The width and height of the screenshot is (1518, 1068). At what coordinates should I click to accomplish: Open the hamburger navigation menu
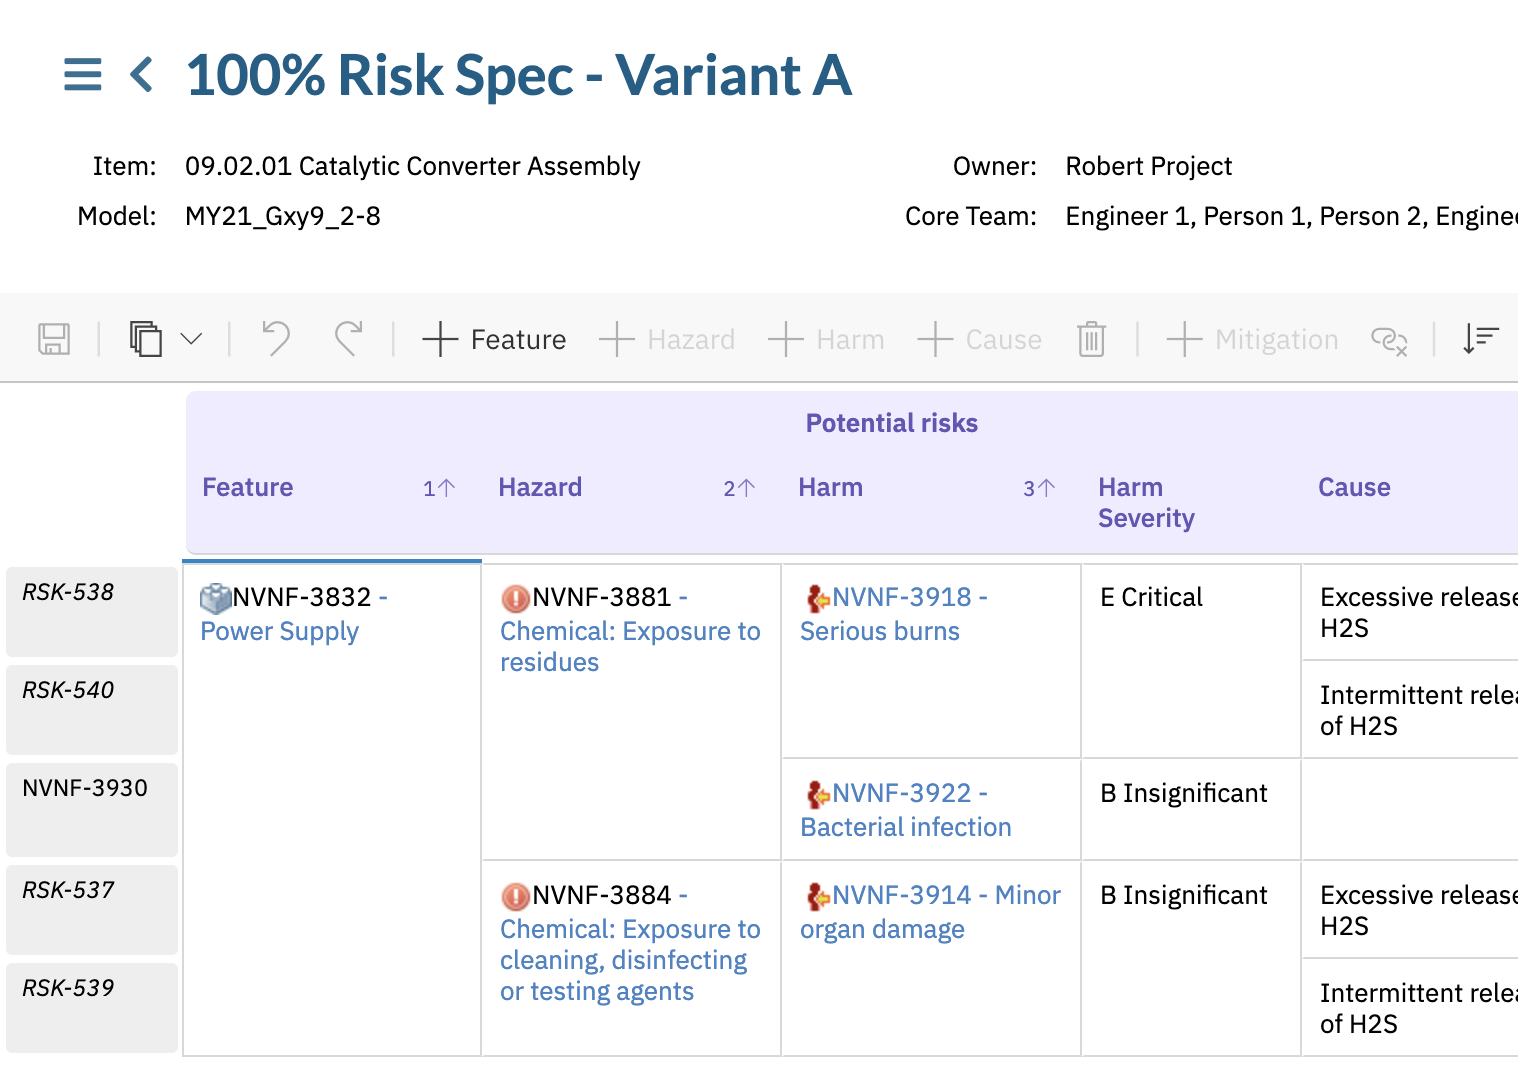(82, 75)
